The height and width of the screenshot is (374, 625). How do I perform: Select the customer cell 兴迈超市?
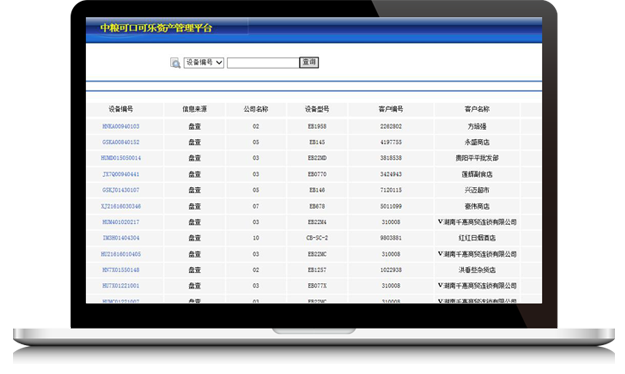point(477,190)
